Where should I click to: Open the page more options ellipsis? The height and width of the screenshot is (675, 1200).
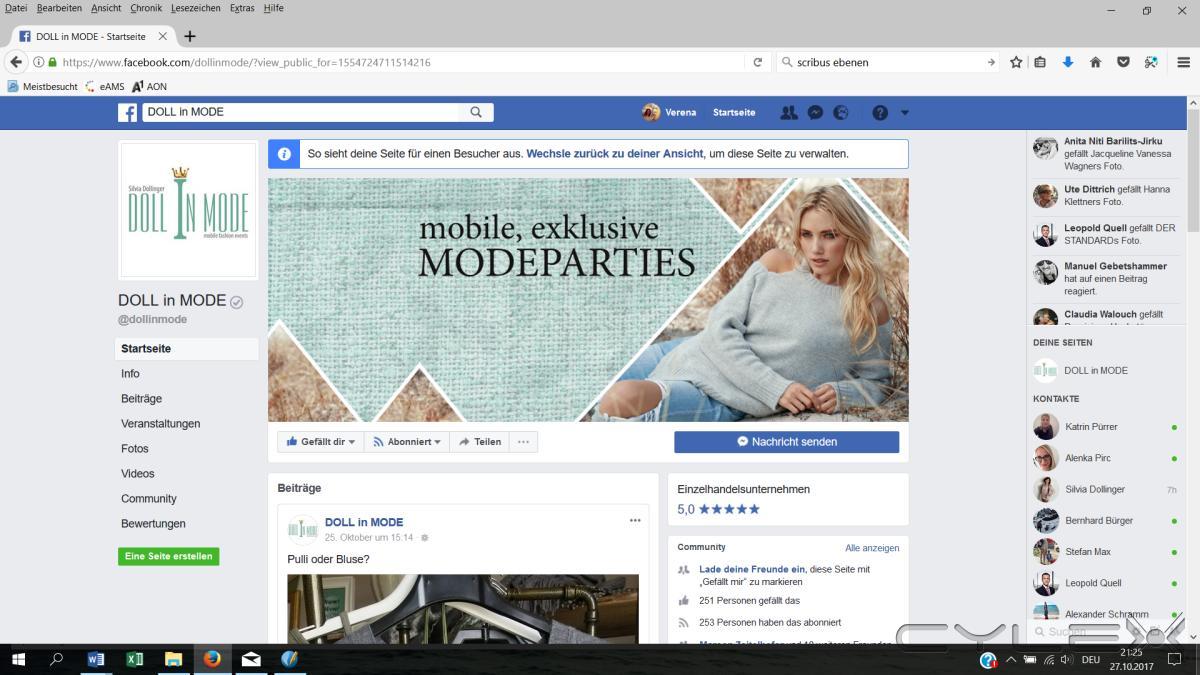523,442
